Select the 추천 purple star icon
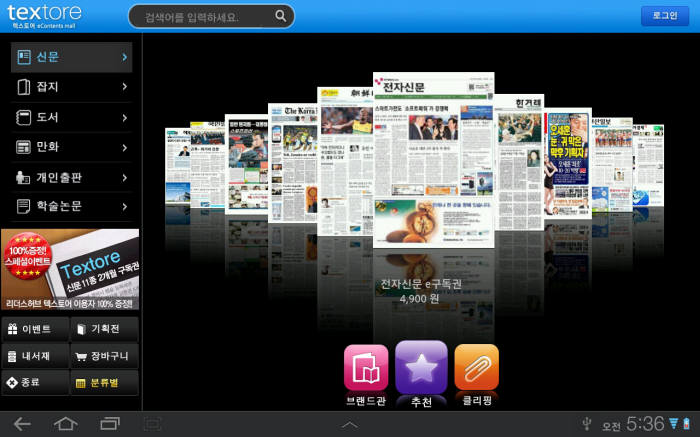700x437 pixels. point(421,366)
